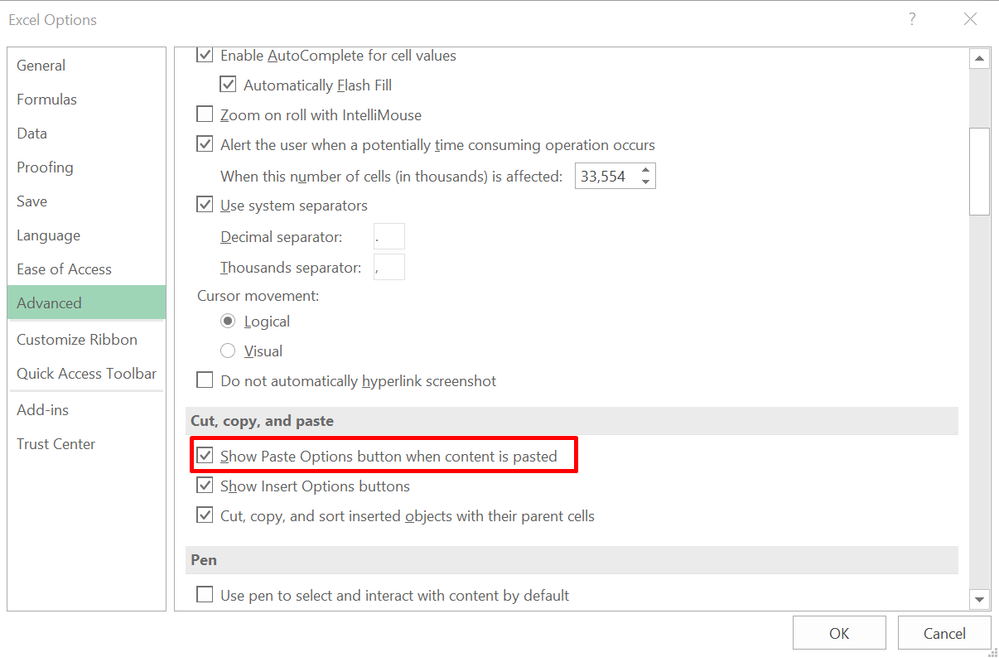Edit the Decimal separator field

coord(389,236)
